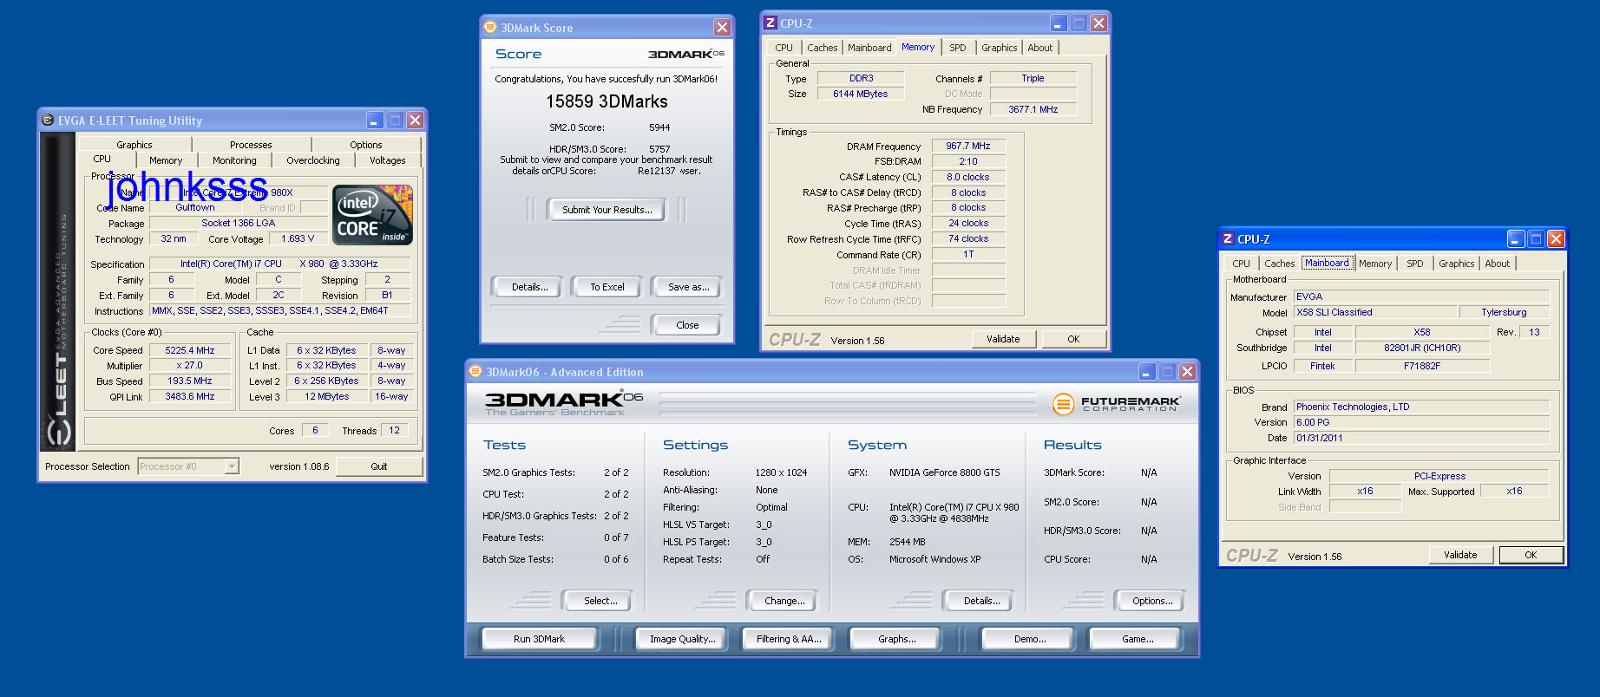Screen dimensions: 1600x697
Task: Click the CPU-Z Mainboard window title icon
Action: tap(1227, 239)
